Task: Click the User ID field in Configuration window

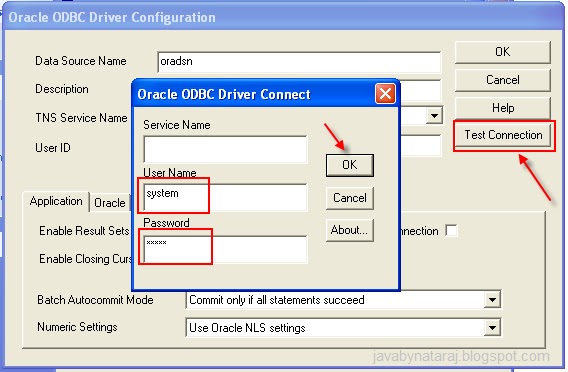Action: click(x=421, y=146)
